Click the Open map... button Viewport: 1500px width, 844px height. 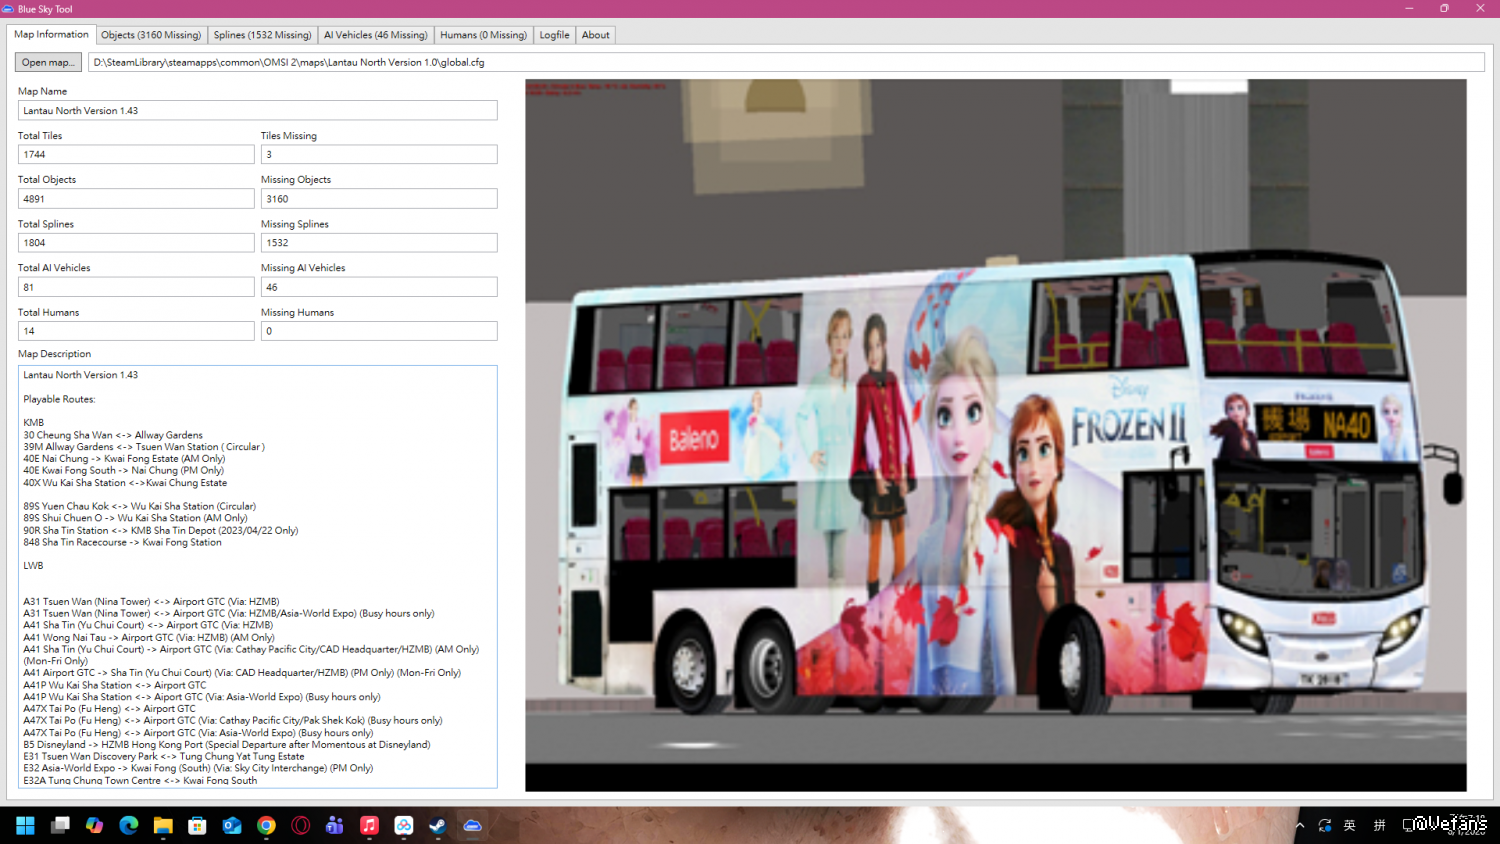(48, 62)
